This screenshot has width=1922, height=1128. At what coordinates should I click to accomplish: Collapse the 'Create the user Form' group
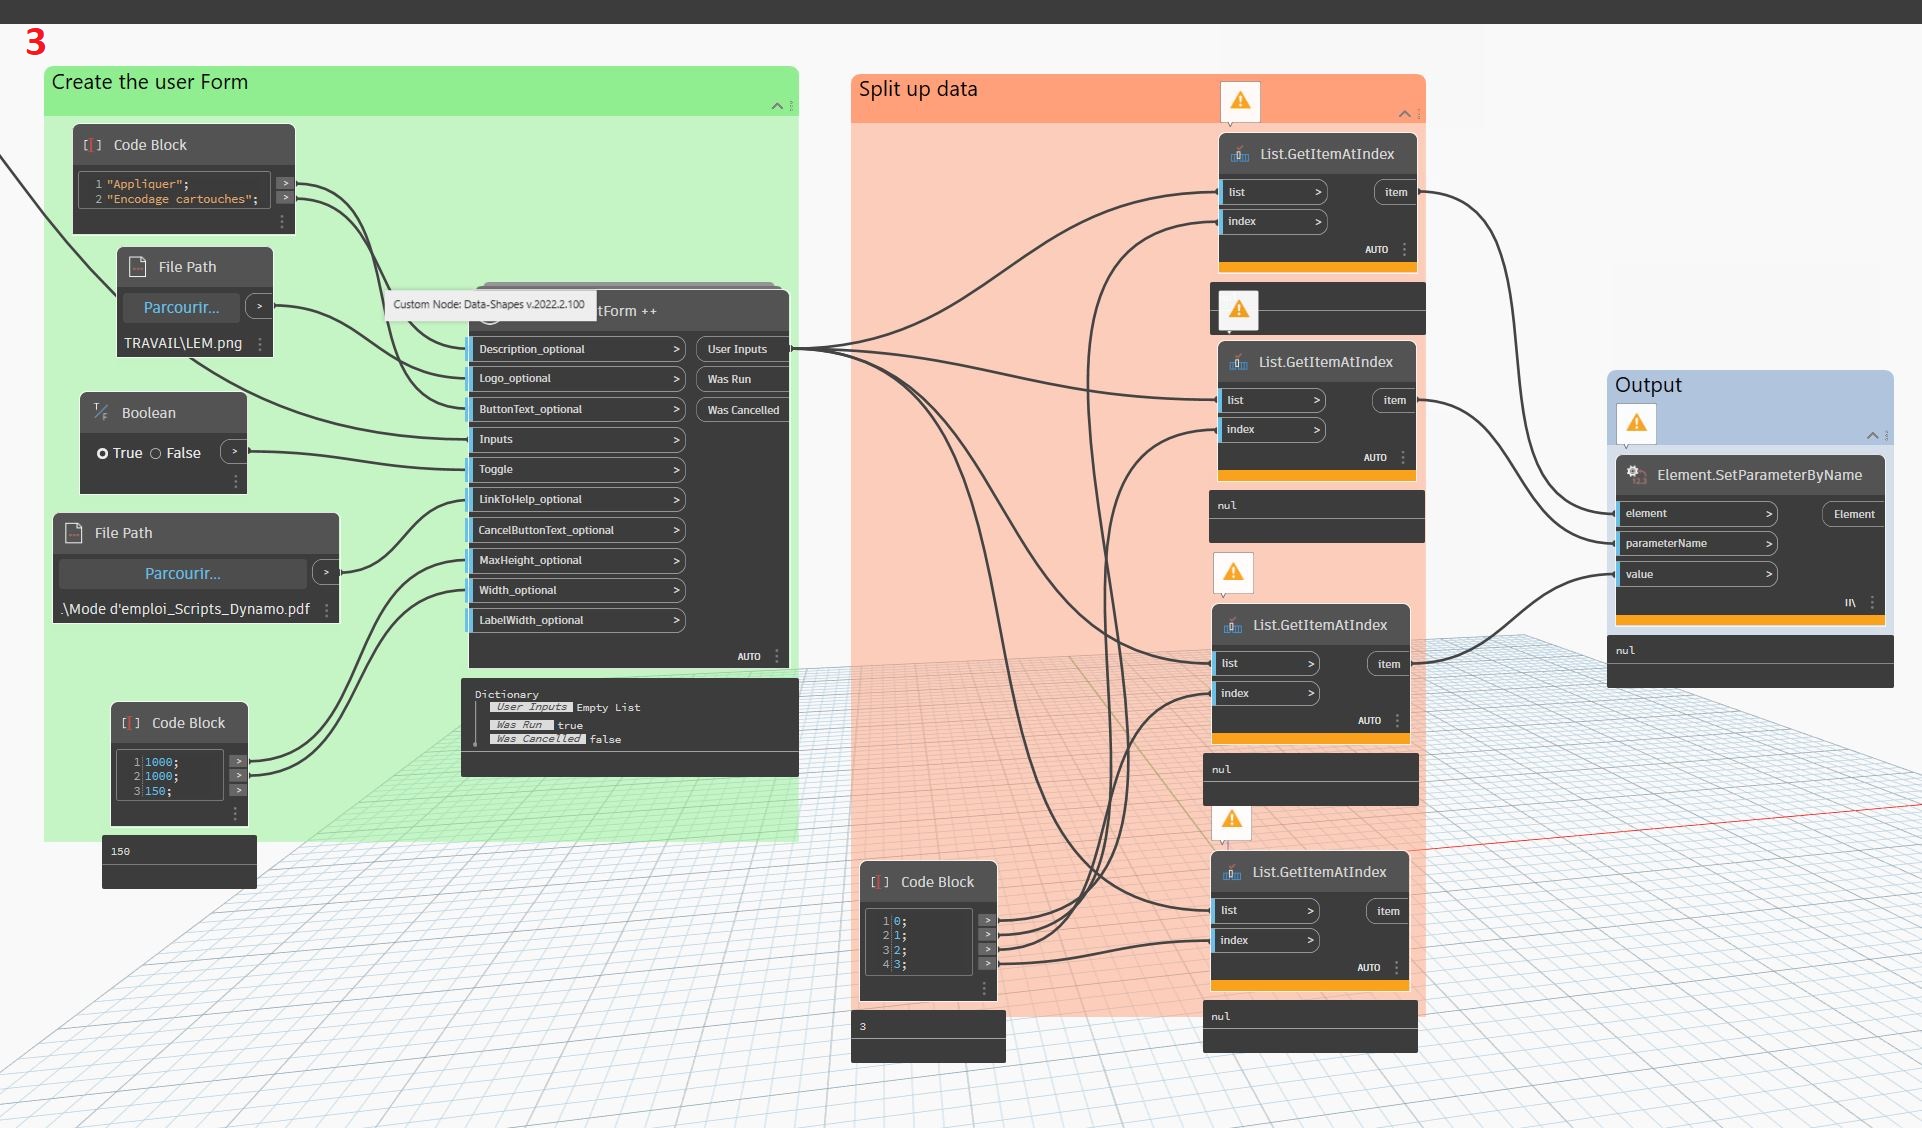click(x=777, y=106)
